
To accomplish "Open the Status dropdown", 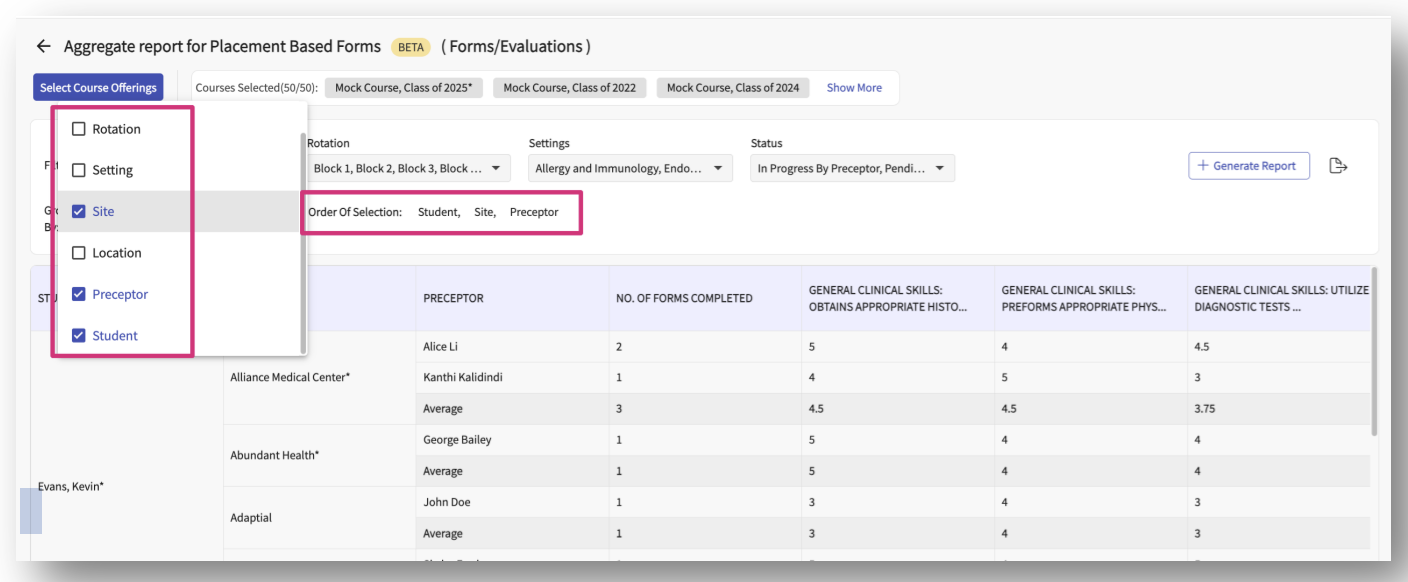I will [852, 169].
